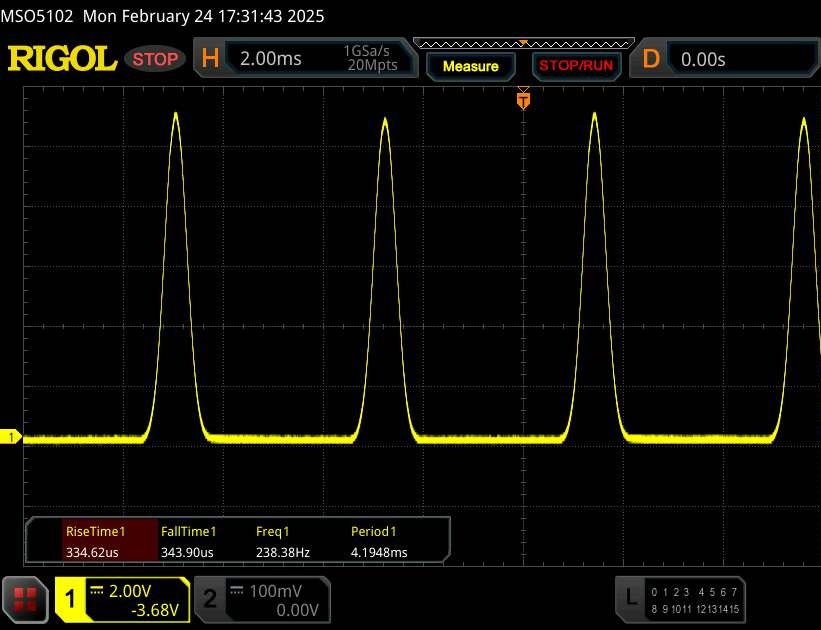Click channel 1 DC coupling icon

tap(97, 591)
